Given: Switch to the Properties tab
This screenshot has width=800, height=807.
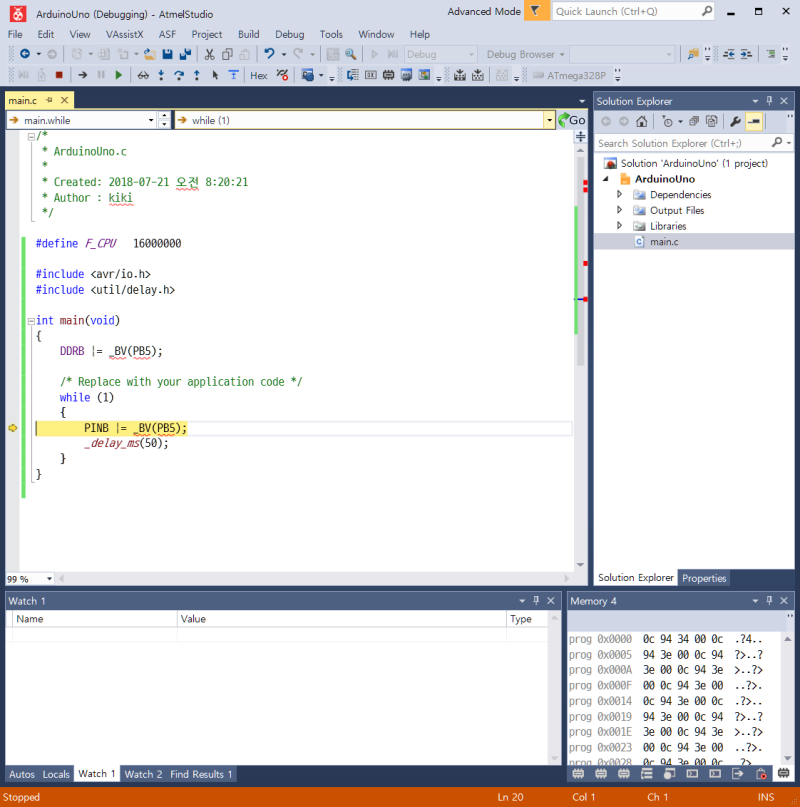Looking at the screenshot, I should click(x=704, y=578).
